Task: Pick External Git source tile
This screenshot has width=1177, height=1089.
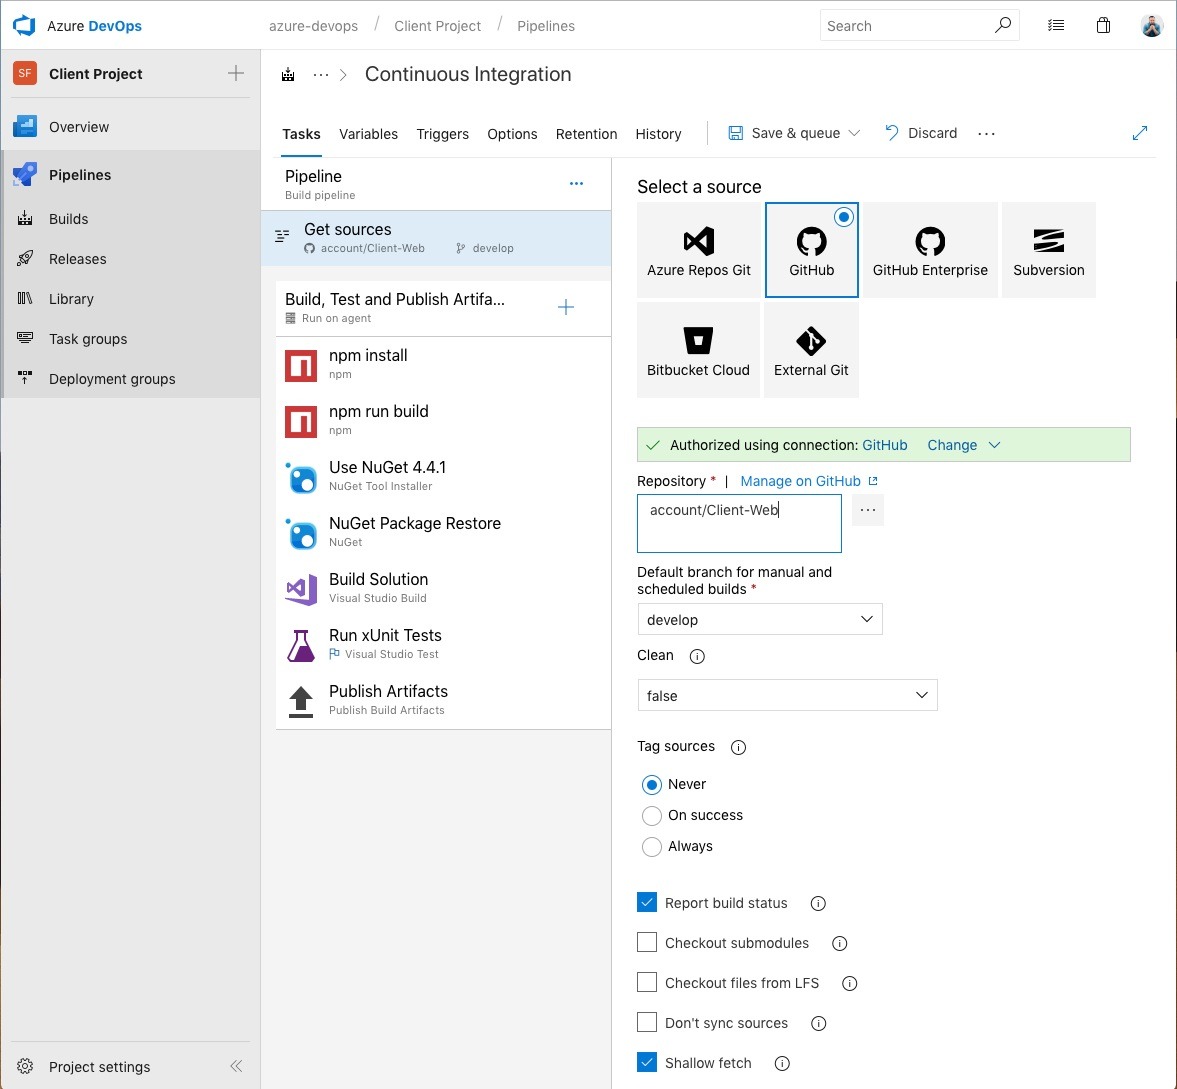Action: tap(811, 350)
